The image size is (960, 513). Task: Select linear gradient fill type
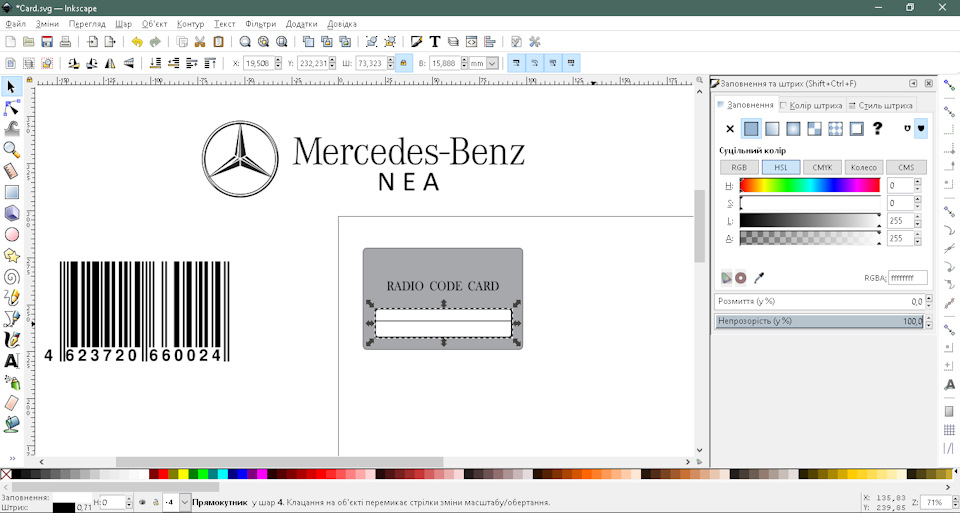[x=772, y=129]
